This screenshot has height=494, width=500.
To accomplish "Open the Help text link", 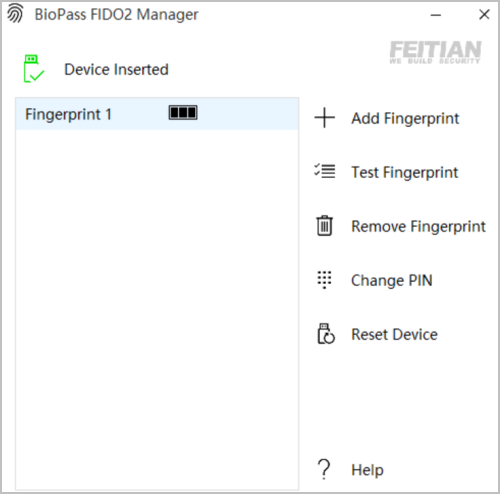I will (367, 470).
